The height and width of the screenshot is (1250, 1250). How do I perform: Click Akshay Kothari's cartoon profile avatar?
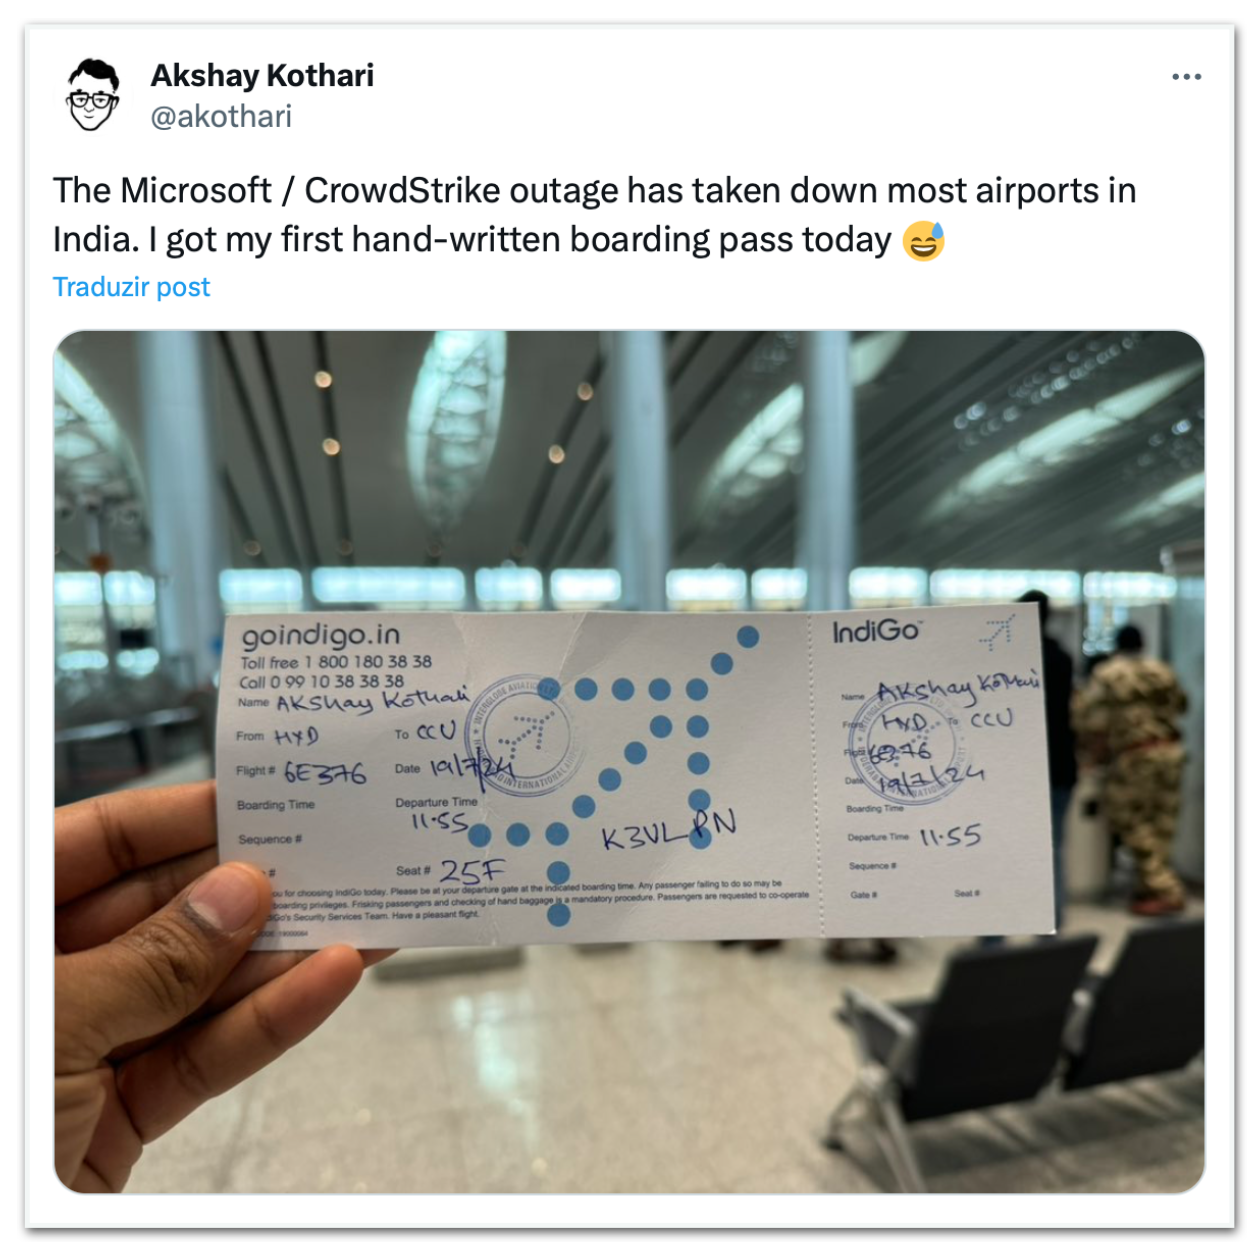click(93, 95)
